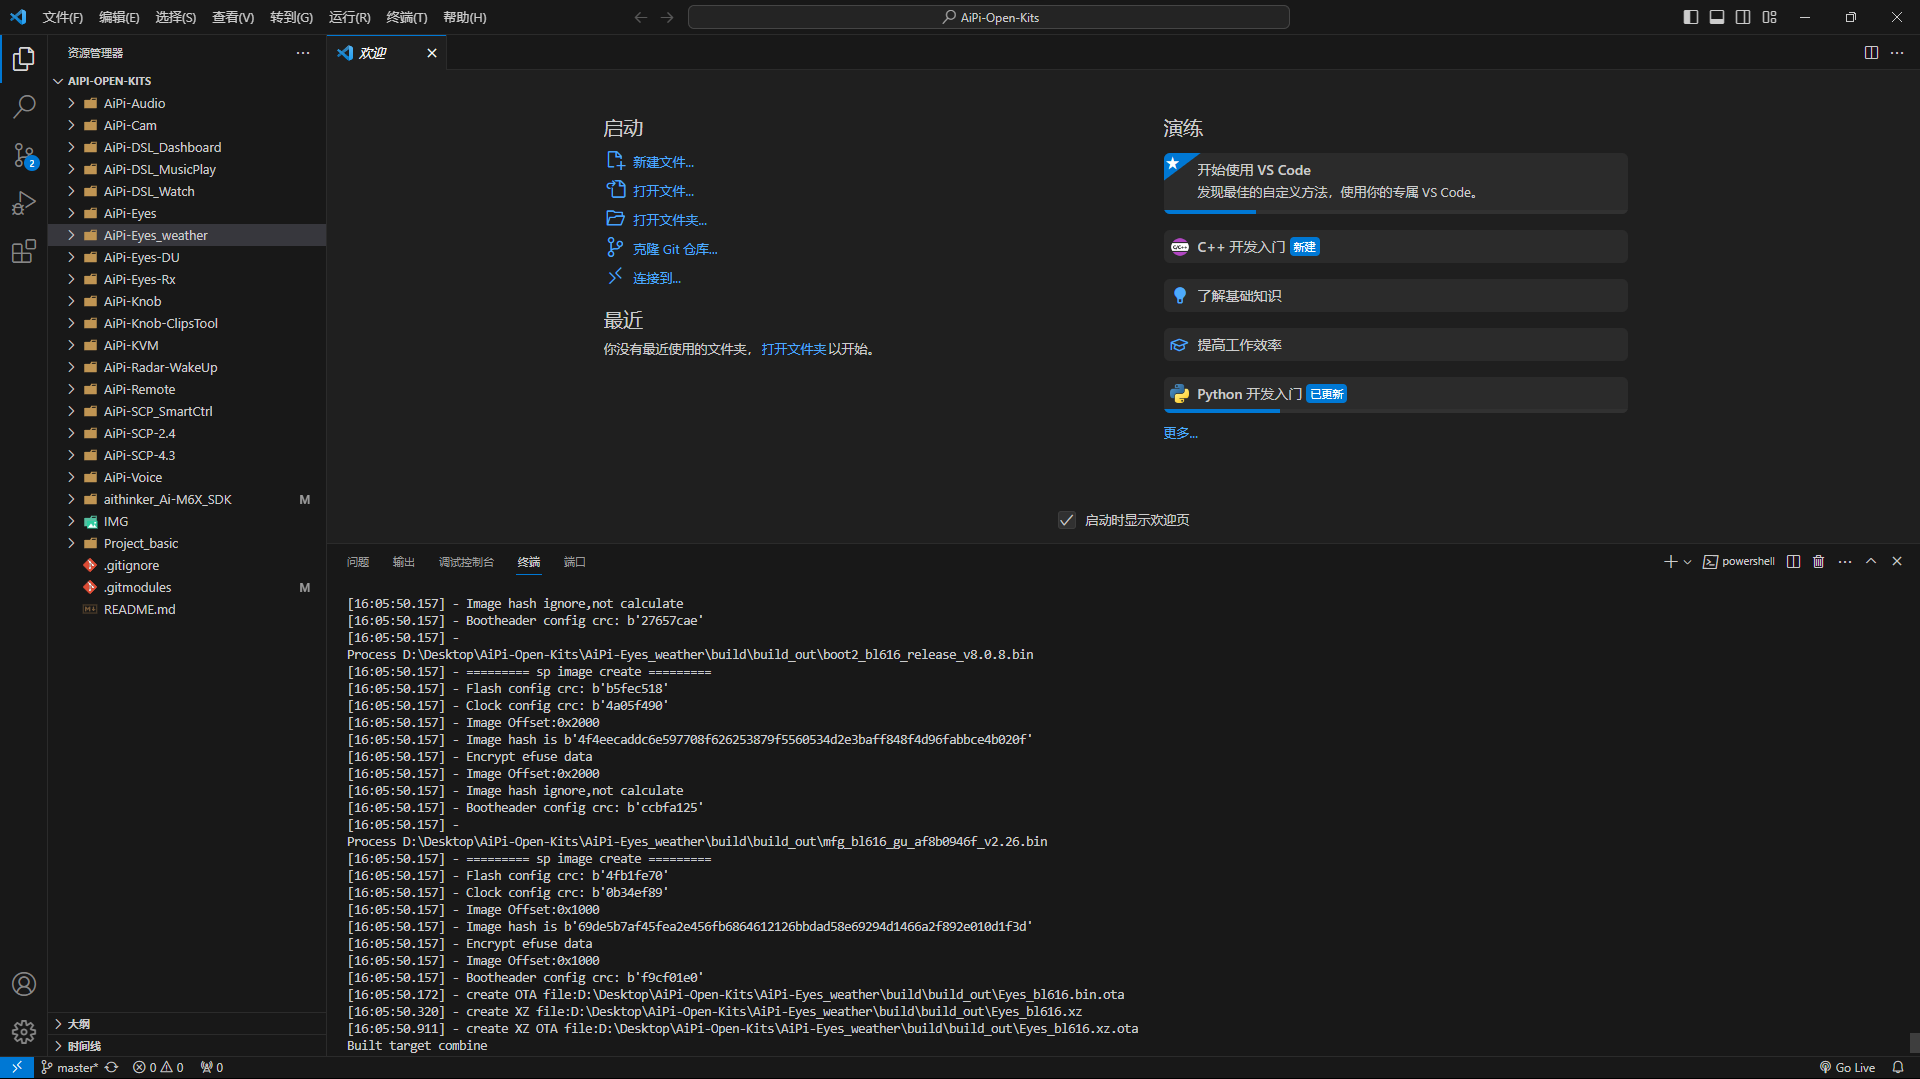Open Run and Debug view

coord(24,203)
